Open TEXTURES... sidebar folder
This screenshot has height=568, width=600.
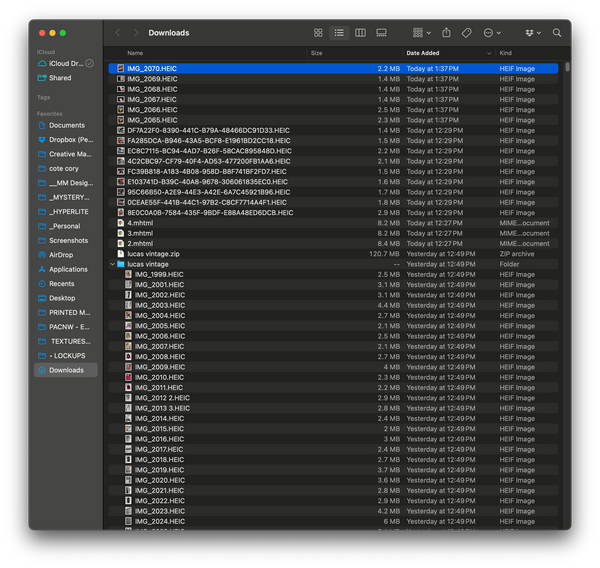65,341
